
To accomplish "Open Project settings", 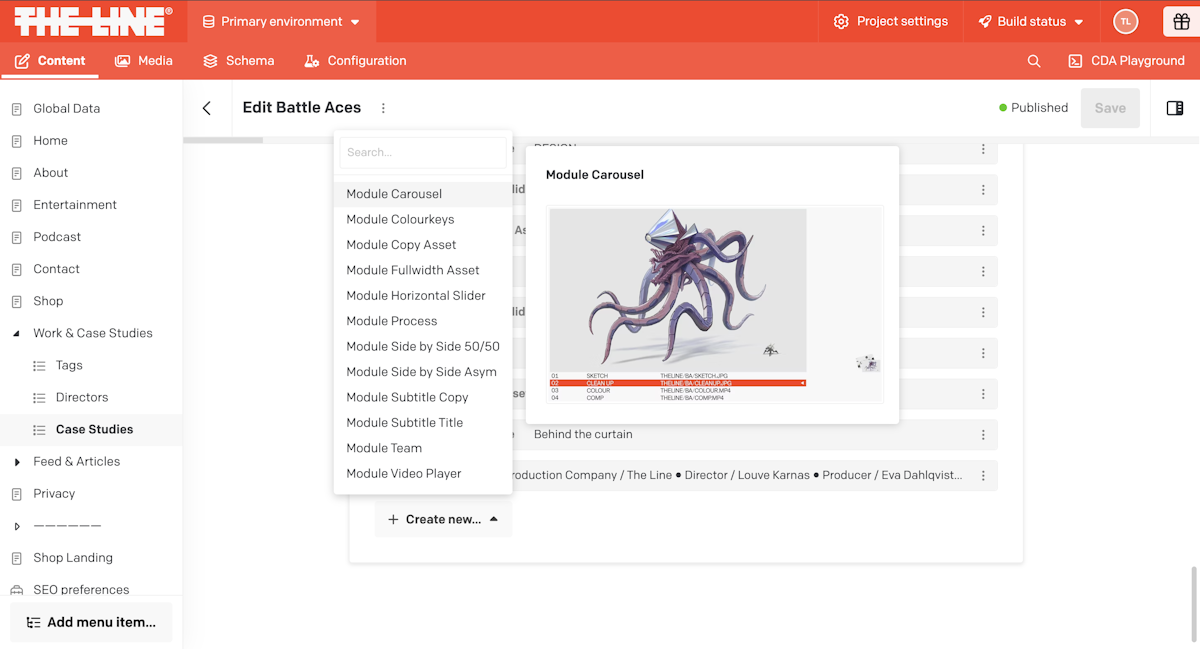I will 890,21.
